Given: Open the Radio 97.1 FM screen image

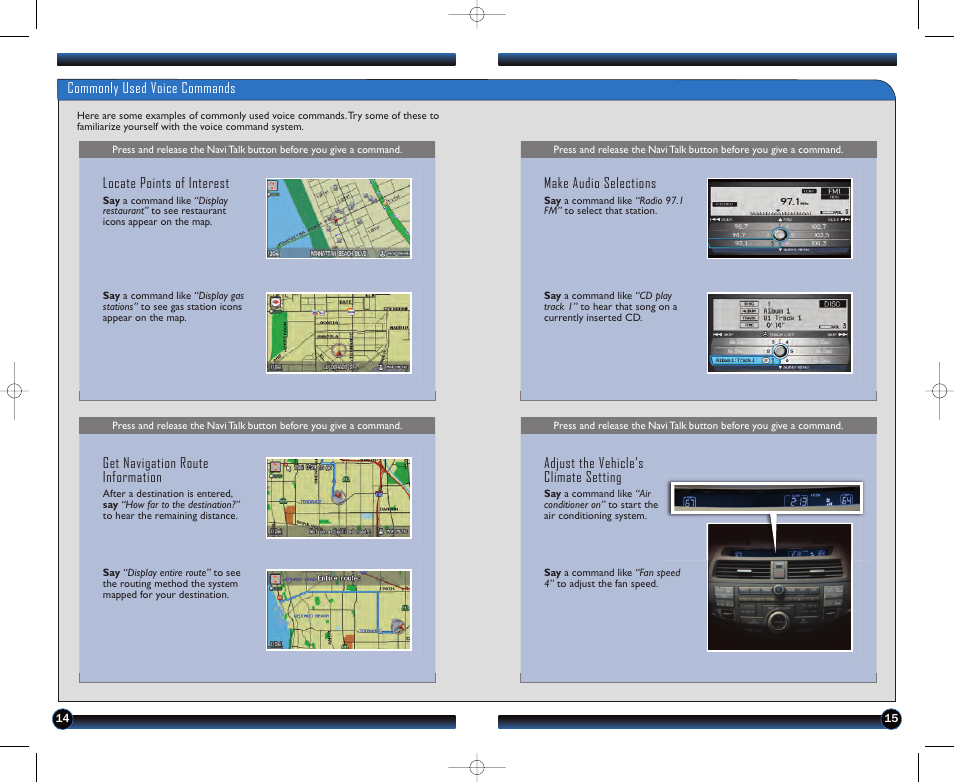Looking at the screenshot, I should click(x=779, y=218).
